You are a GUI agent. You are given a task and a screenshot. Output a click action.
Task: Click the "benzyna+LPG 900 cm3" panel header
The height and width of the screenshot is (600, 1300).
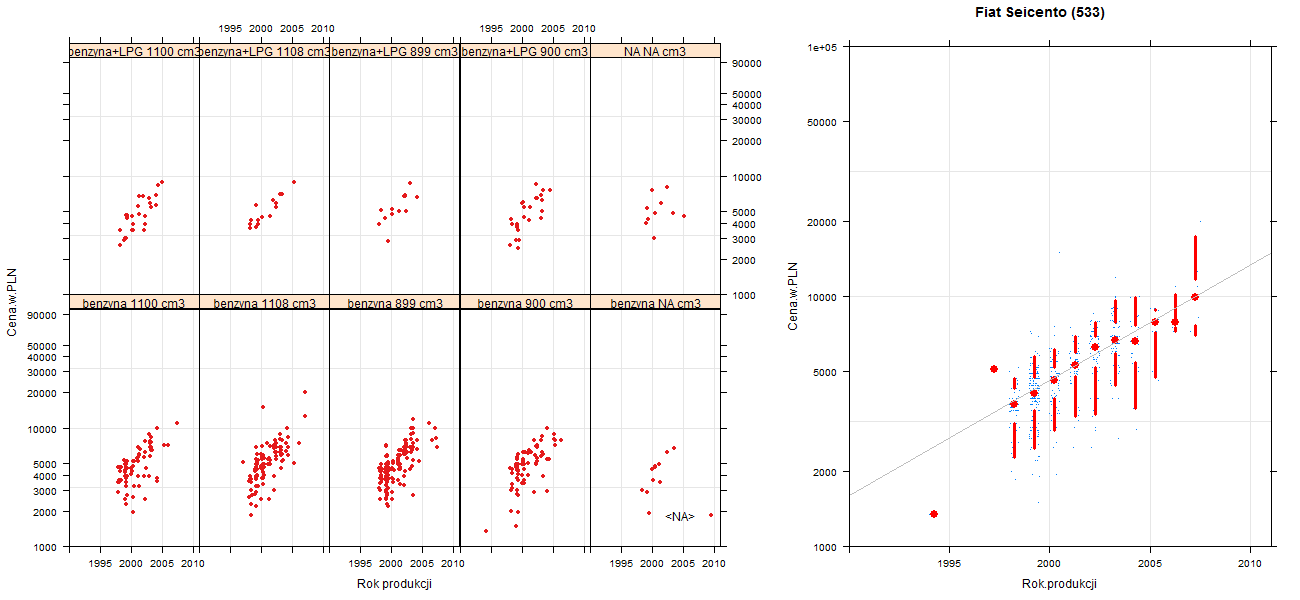click(x=525, y=51)
